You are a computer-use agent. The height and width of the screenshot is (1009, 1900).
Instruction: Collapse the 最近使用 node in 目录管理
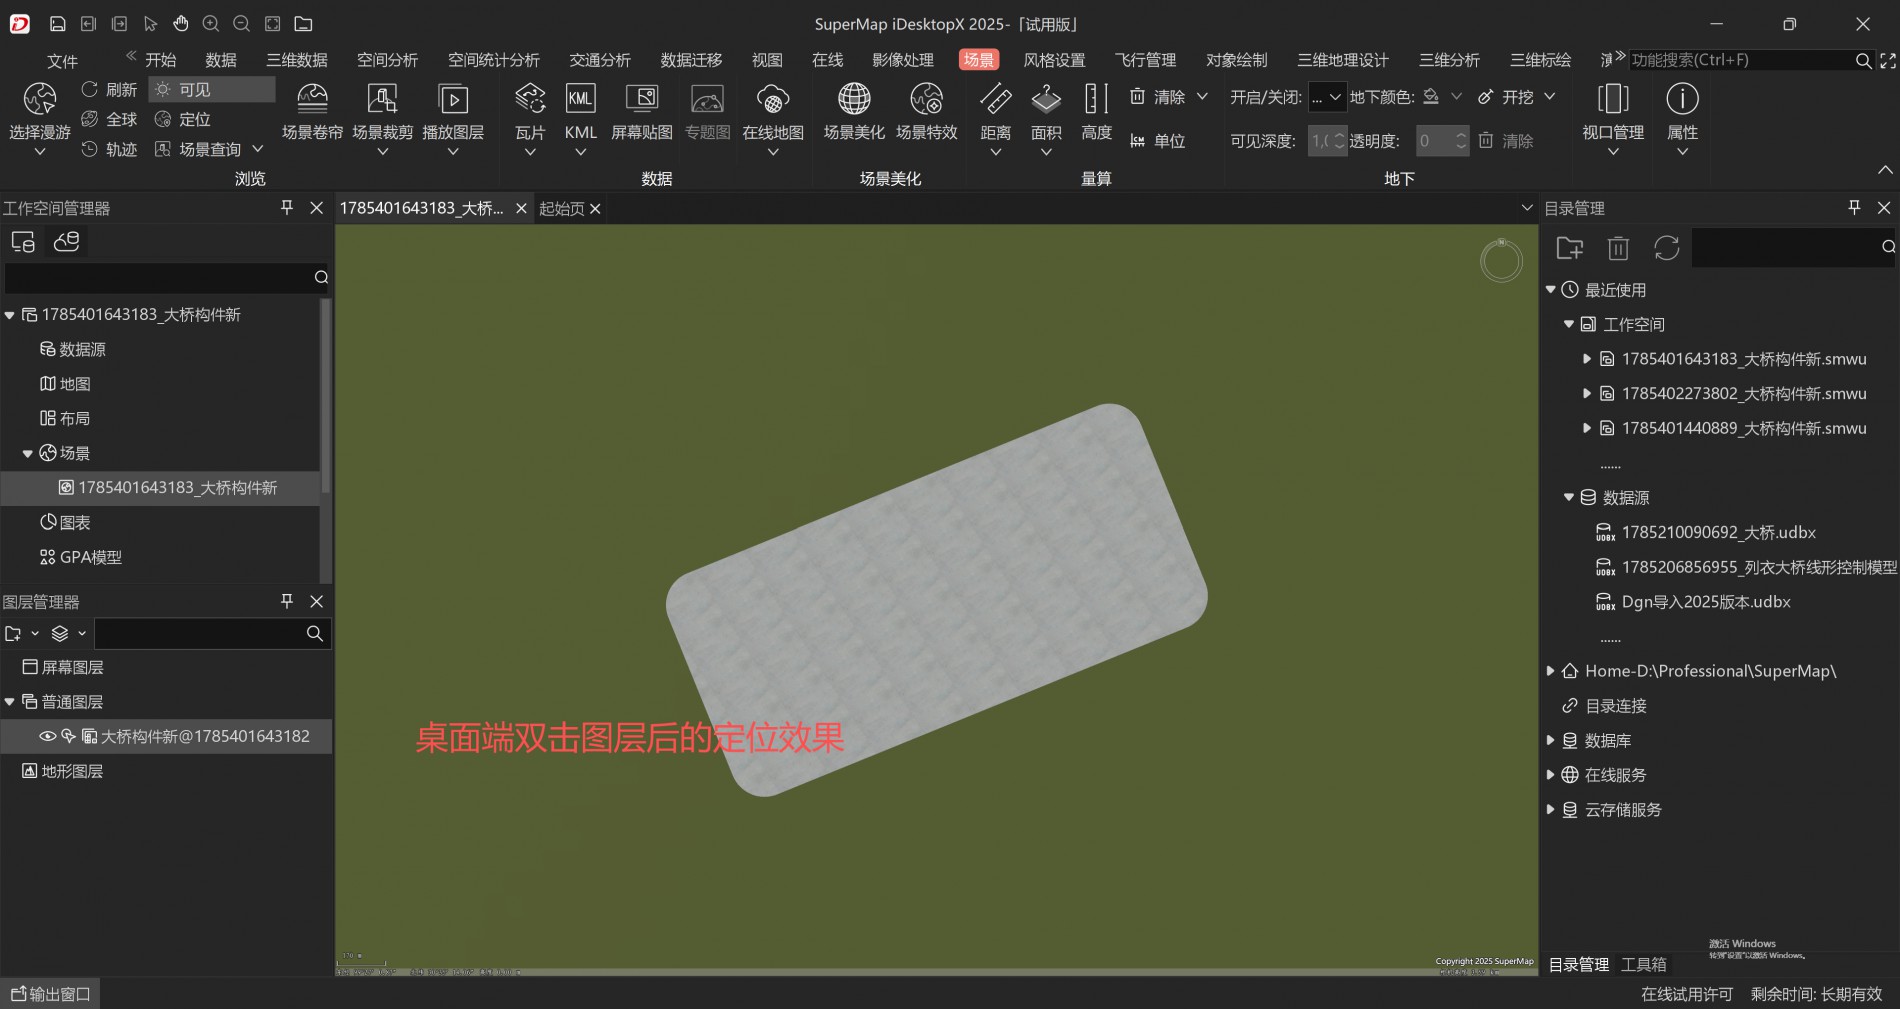point(1551,290)
